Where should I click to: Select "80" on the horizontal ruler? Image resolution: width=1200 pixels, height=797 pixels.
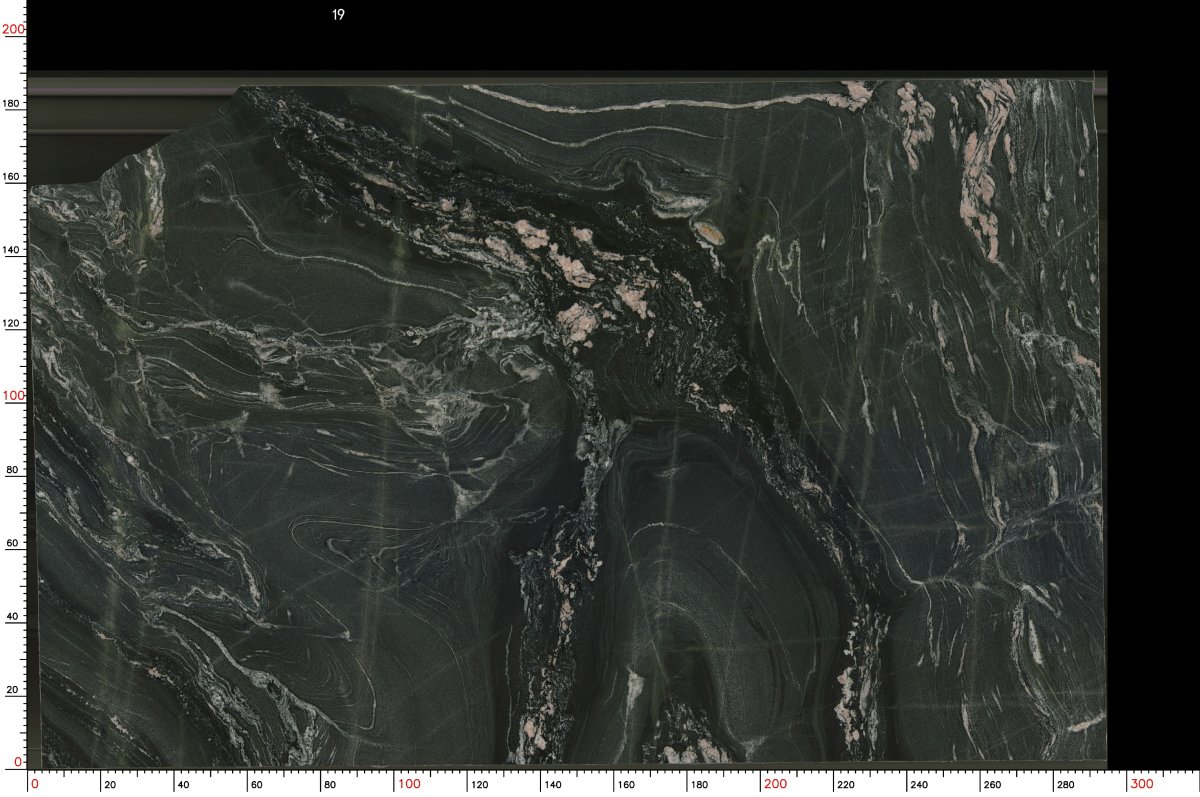tap(329, 785)
